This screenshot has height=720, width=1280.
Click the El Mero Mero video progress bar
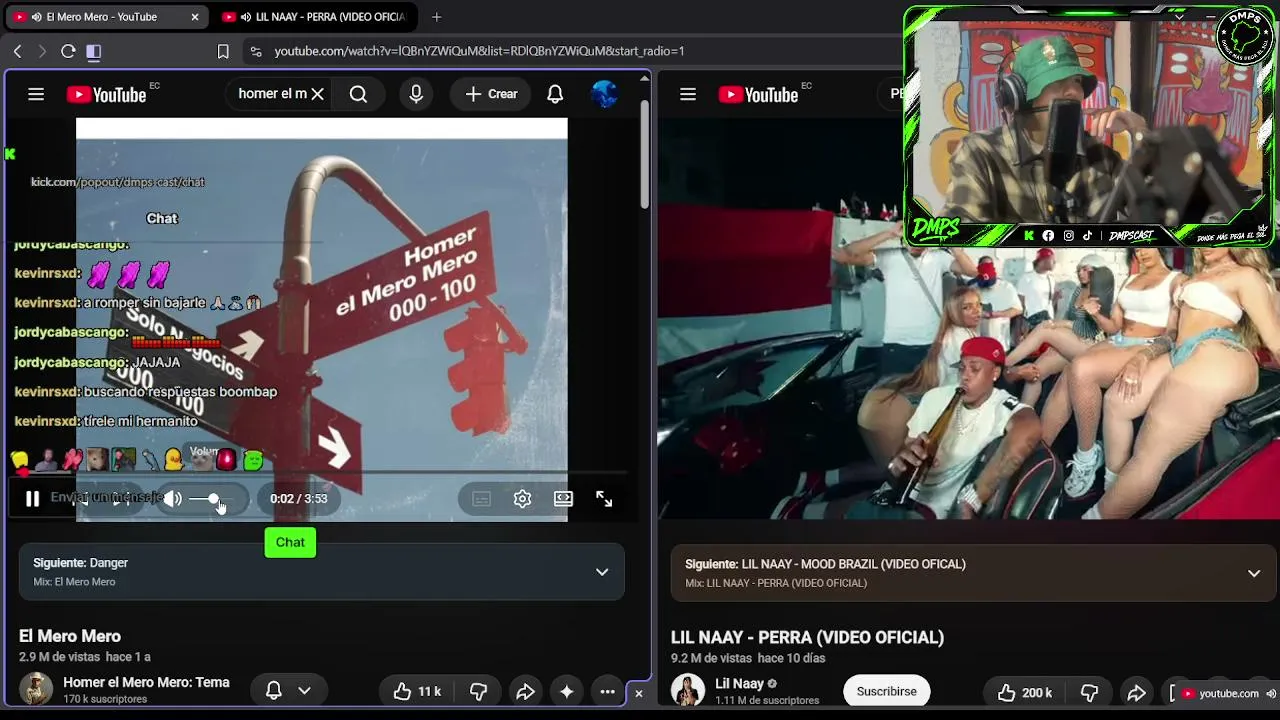coord(322,472)
